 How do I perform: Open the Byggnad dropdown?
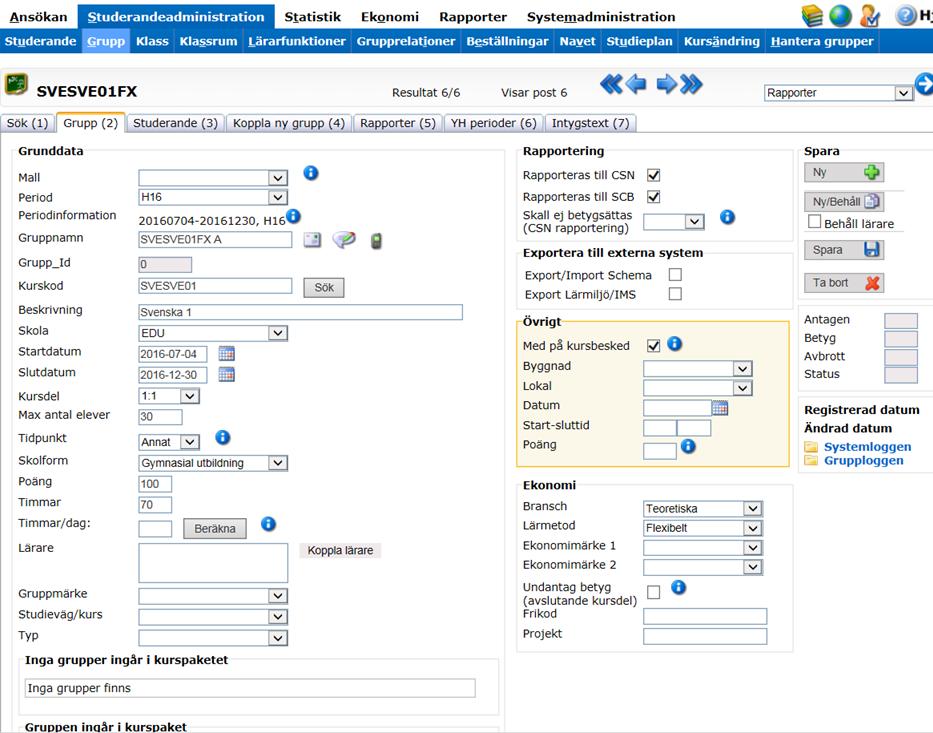[x=697, y=369]
